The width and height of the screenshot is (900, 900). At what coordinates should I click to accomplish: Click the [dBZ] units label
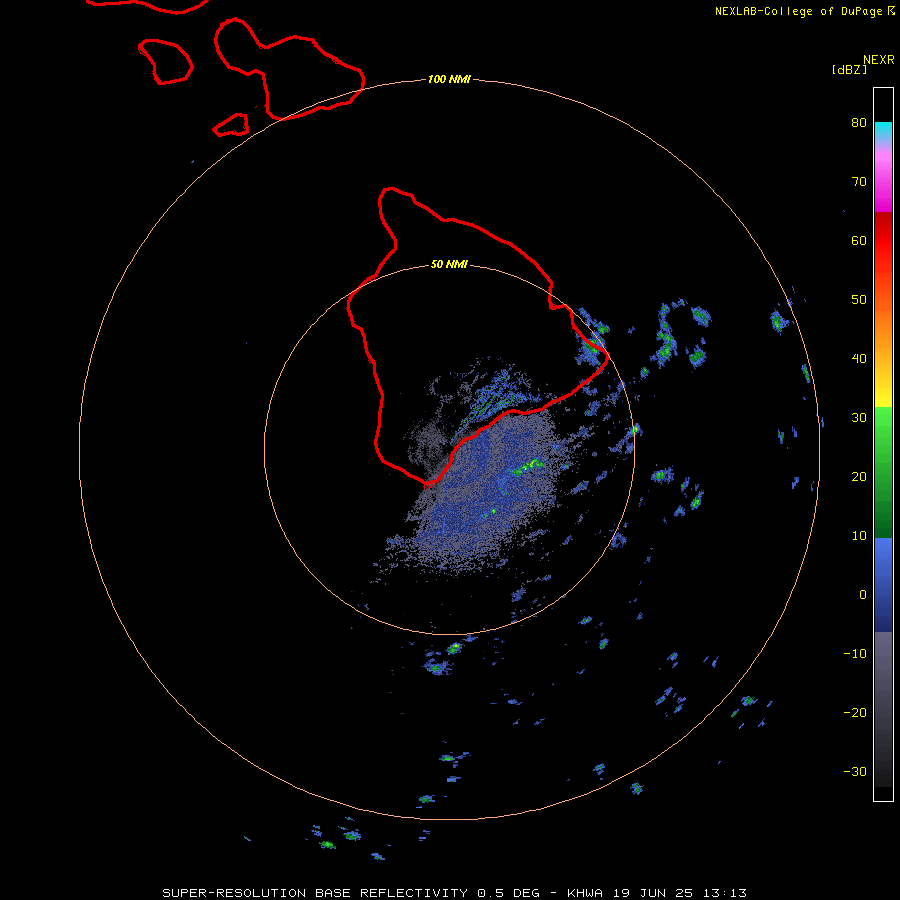click(849, 69)
